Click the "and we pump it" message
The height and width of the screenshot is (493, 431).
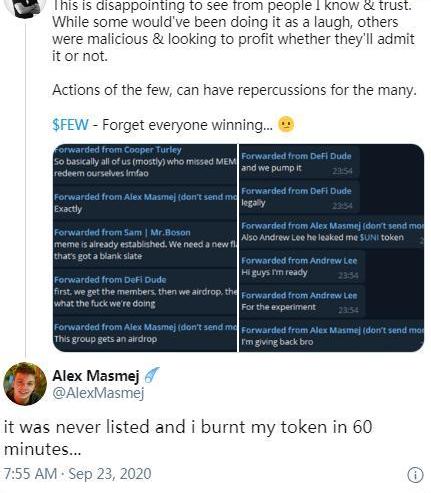298,162
